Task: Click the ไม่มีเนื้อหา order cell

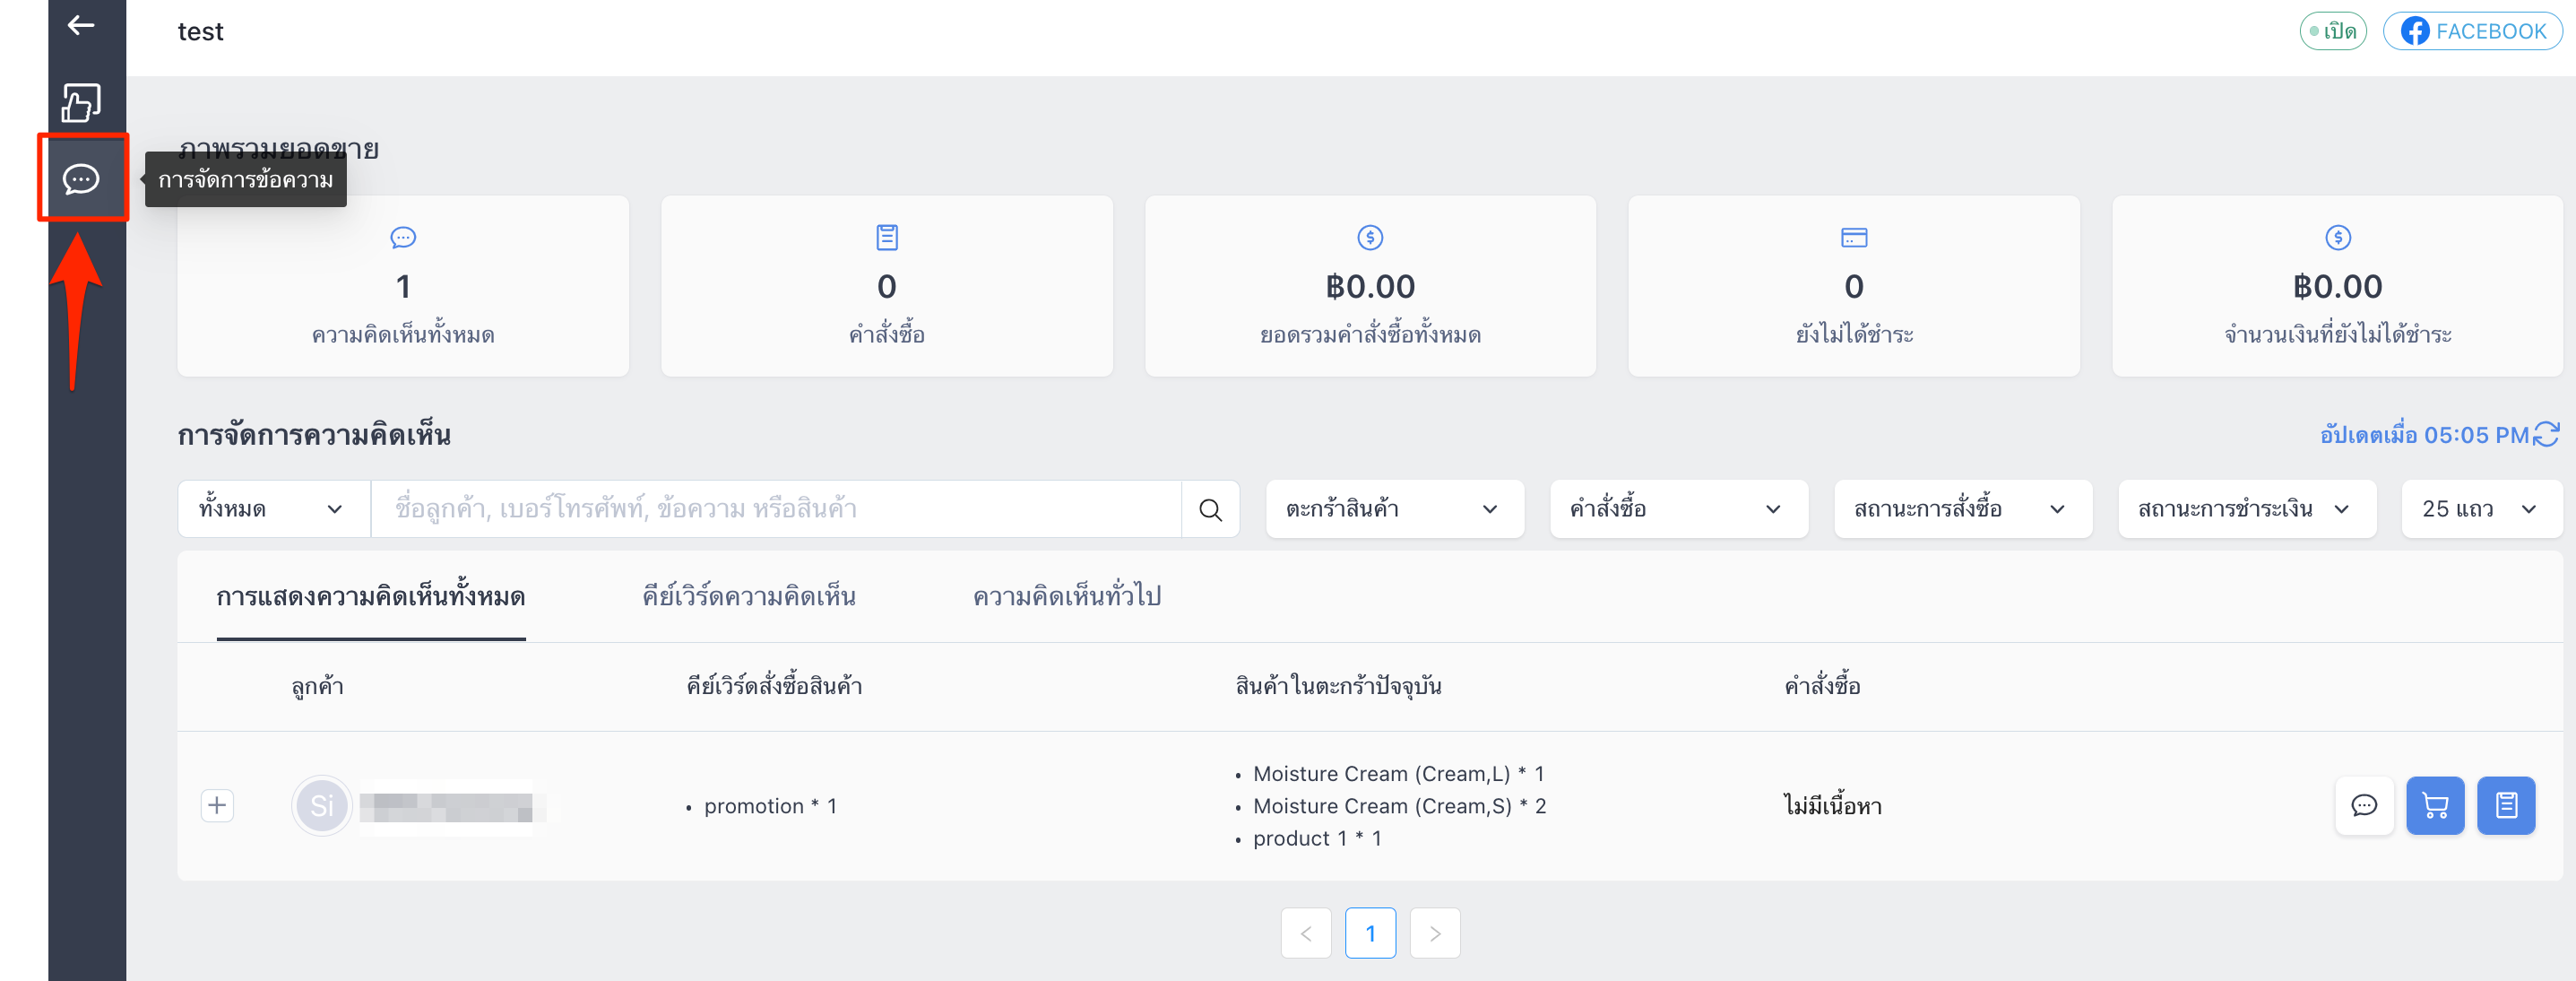Action: [x=1832, y=806]
